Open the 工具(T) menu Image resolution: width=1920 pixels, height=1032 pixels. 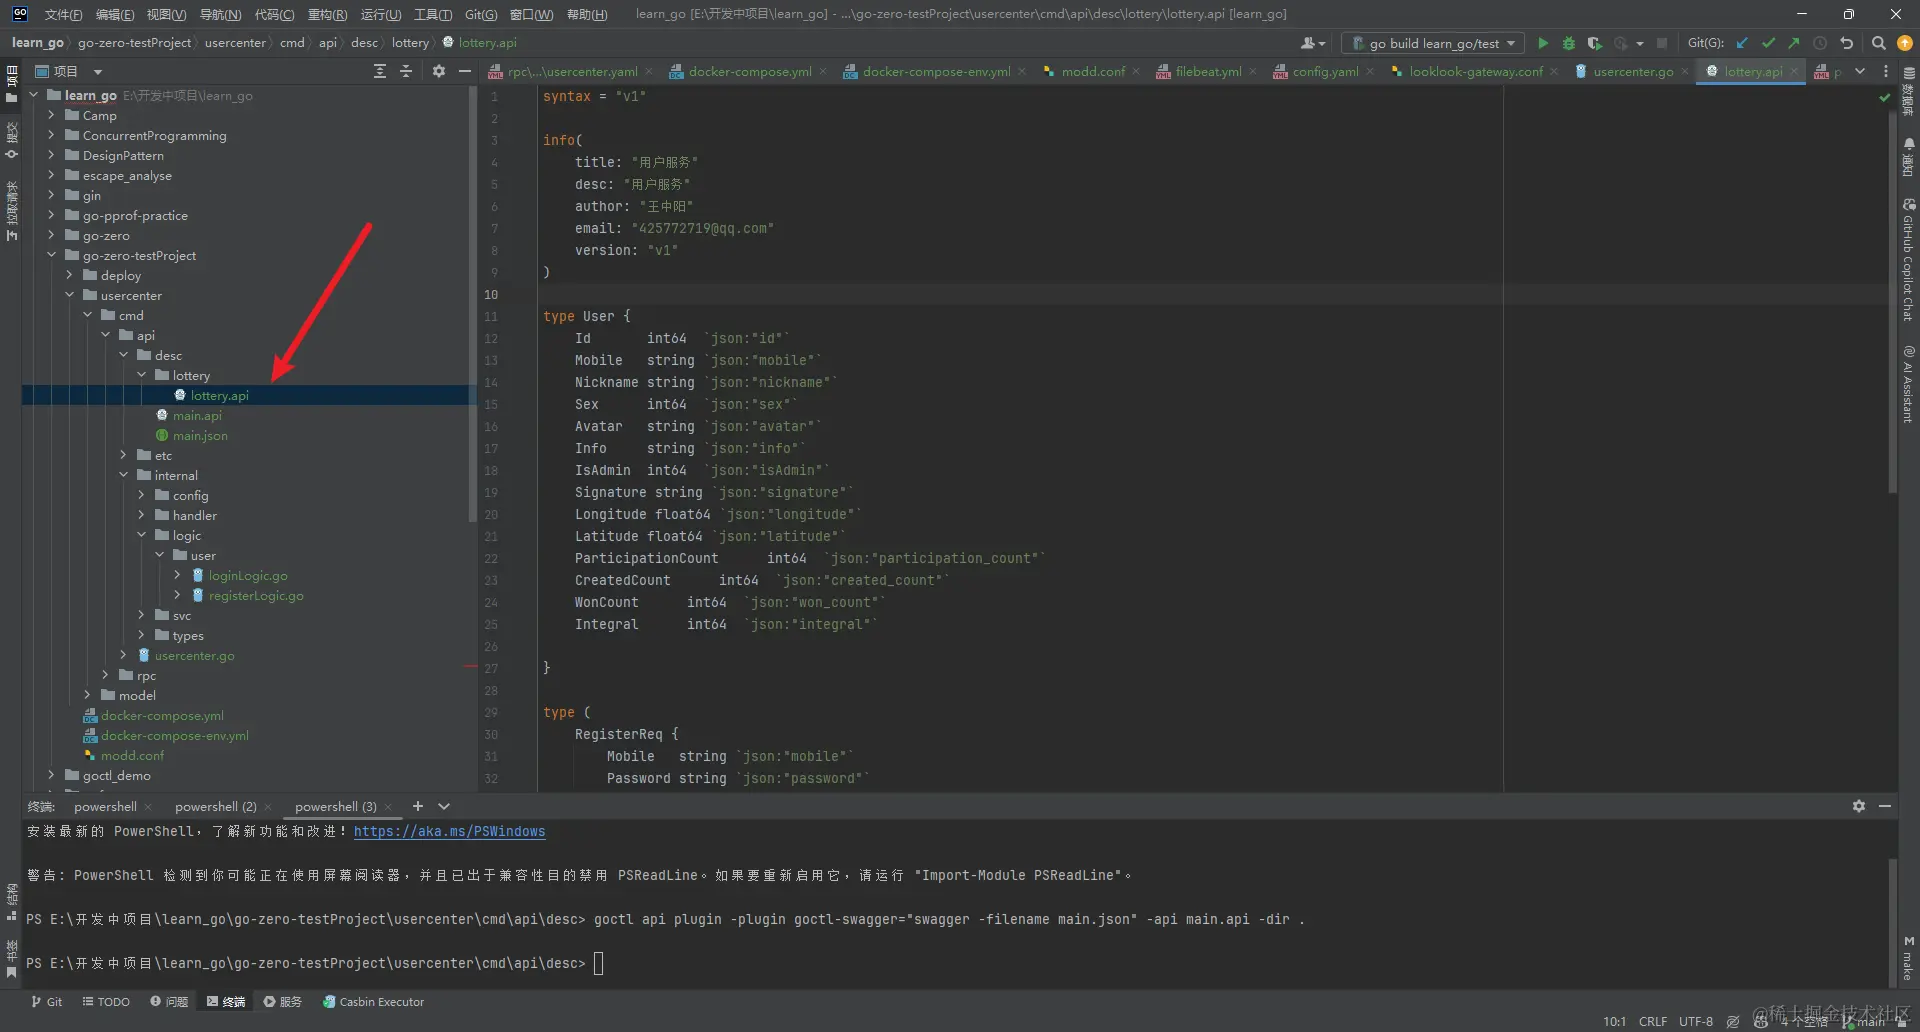click(x=433, y=14)
